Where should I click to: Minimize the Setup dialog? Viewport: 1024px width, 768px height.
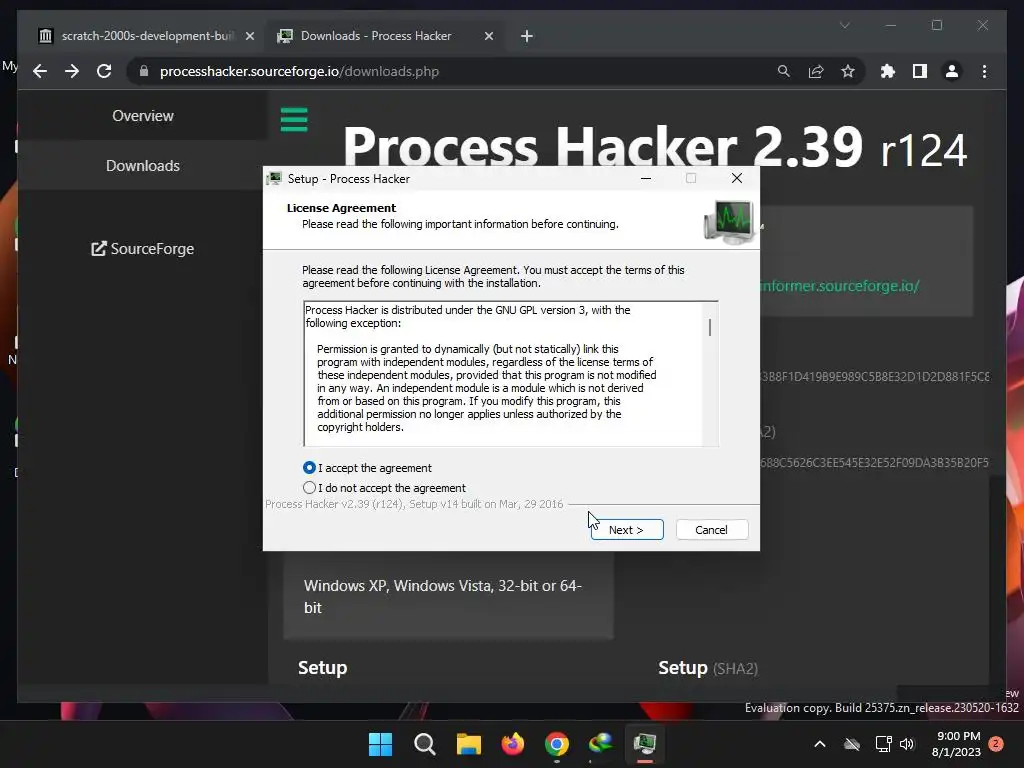pyautogui.click(x=646, y=178)
